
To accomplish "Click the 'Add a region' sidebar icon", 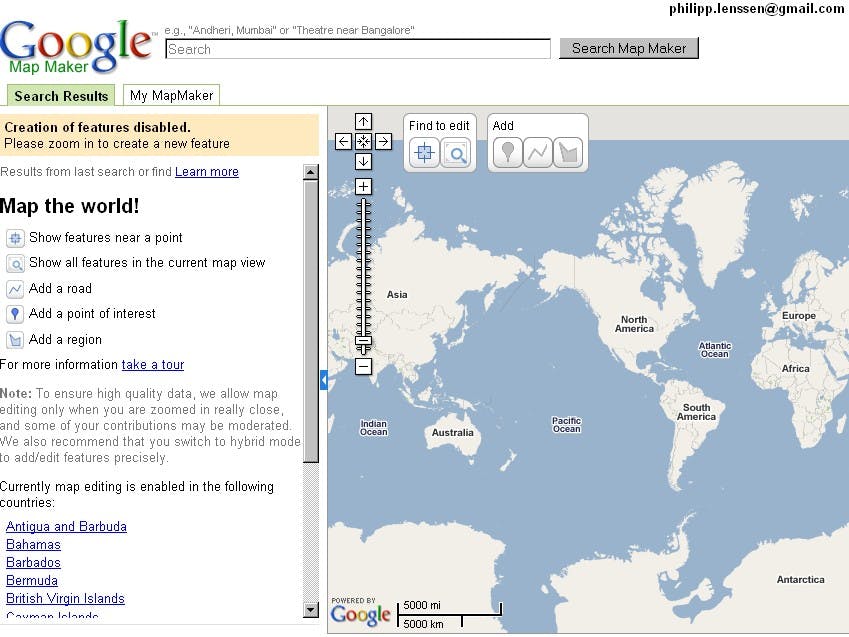I will 15,340.
